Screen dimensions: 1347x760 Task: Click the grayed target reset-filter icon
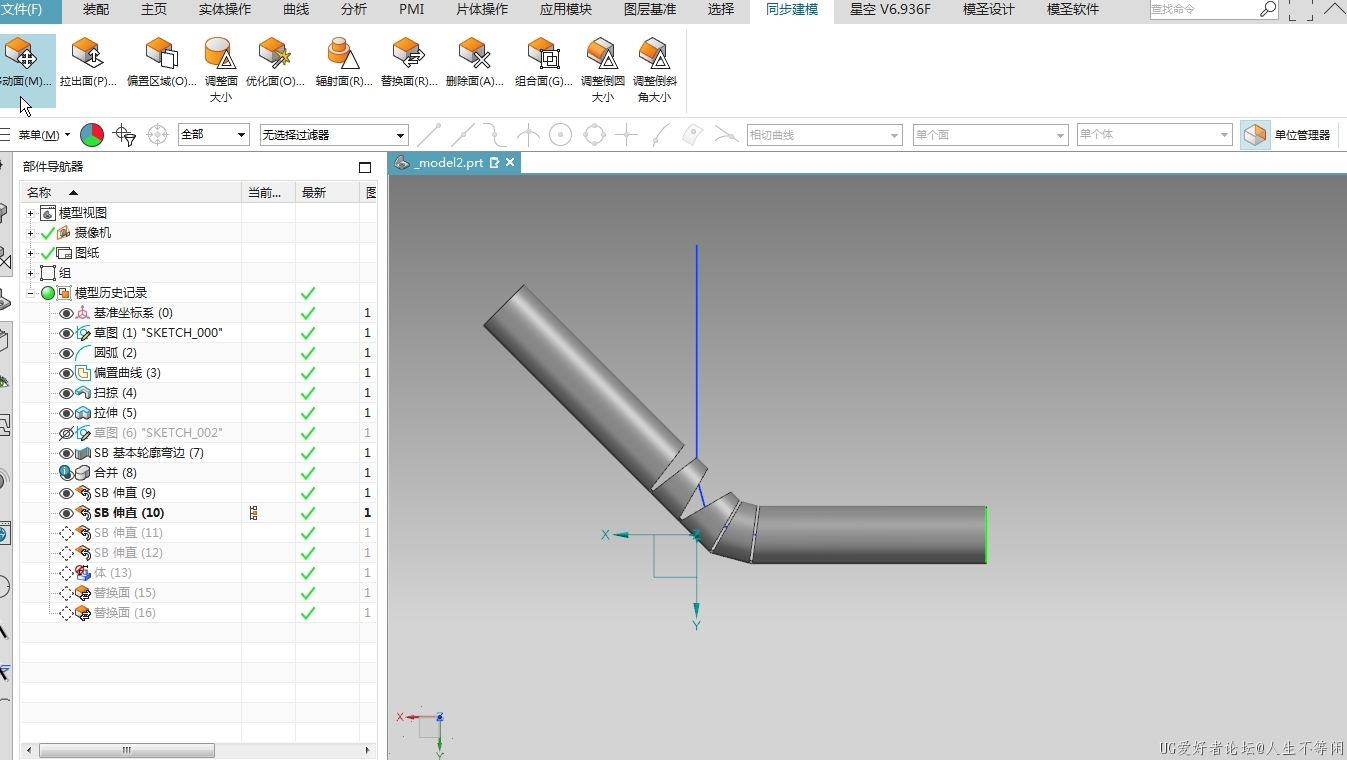pyautogui.click(x=157, y=135)
